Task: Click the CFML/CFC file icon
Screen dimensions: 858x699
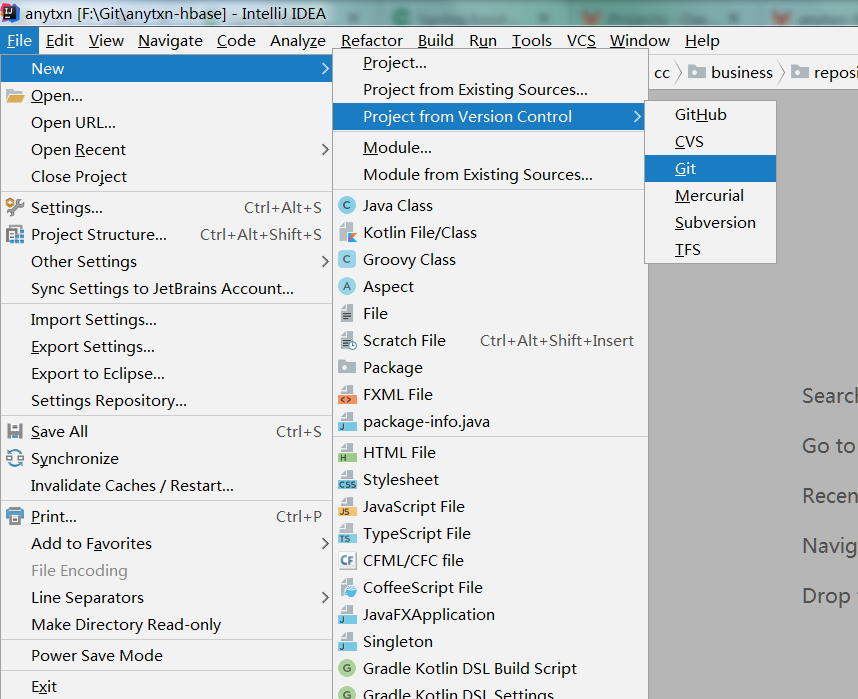Action: 347,561
